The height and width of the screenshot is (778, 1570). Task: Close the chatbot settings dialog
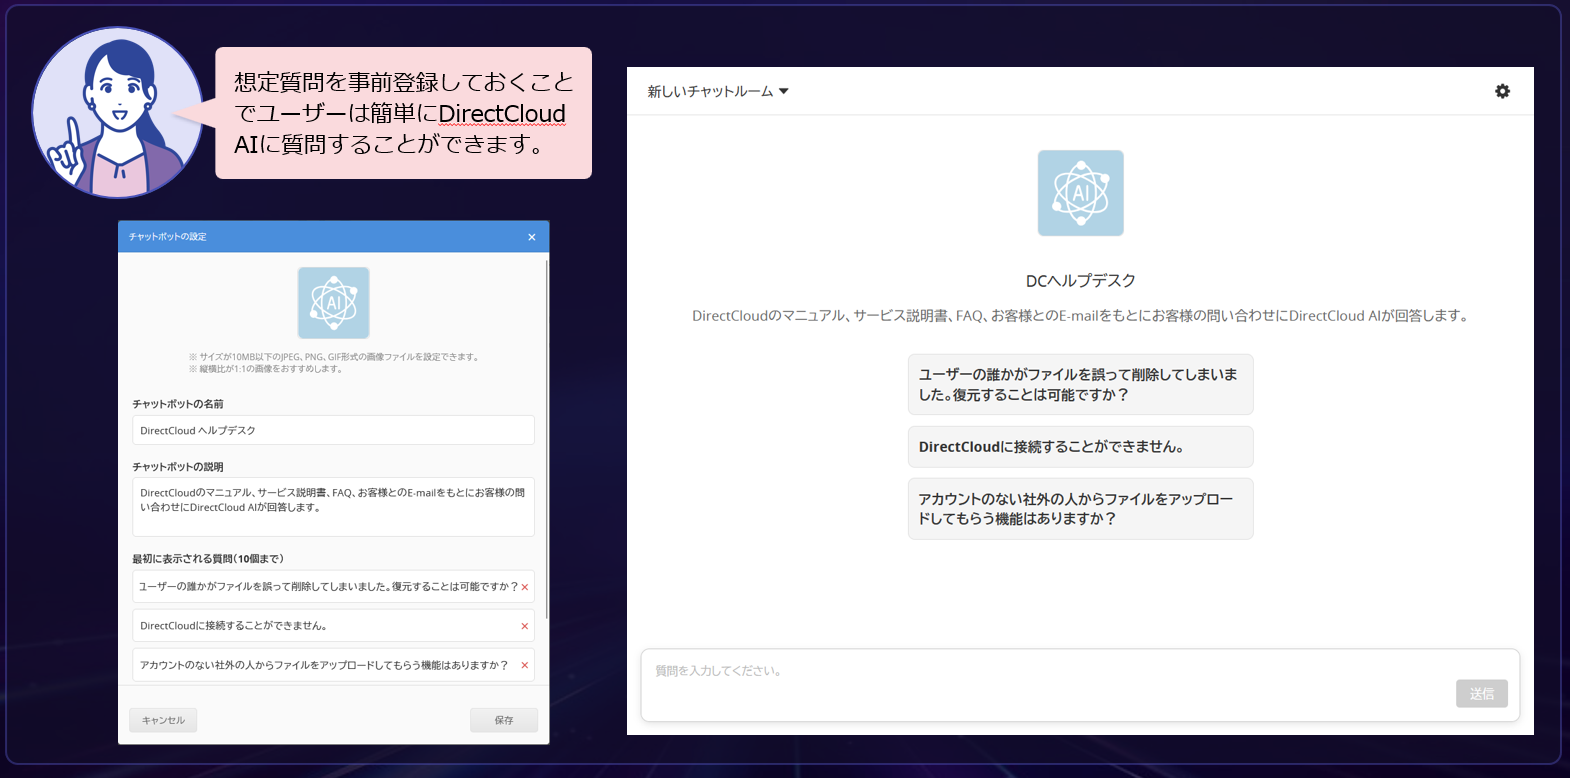(x=532, y=237)
